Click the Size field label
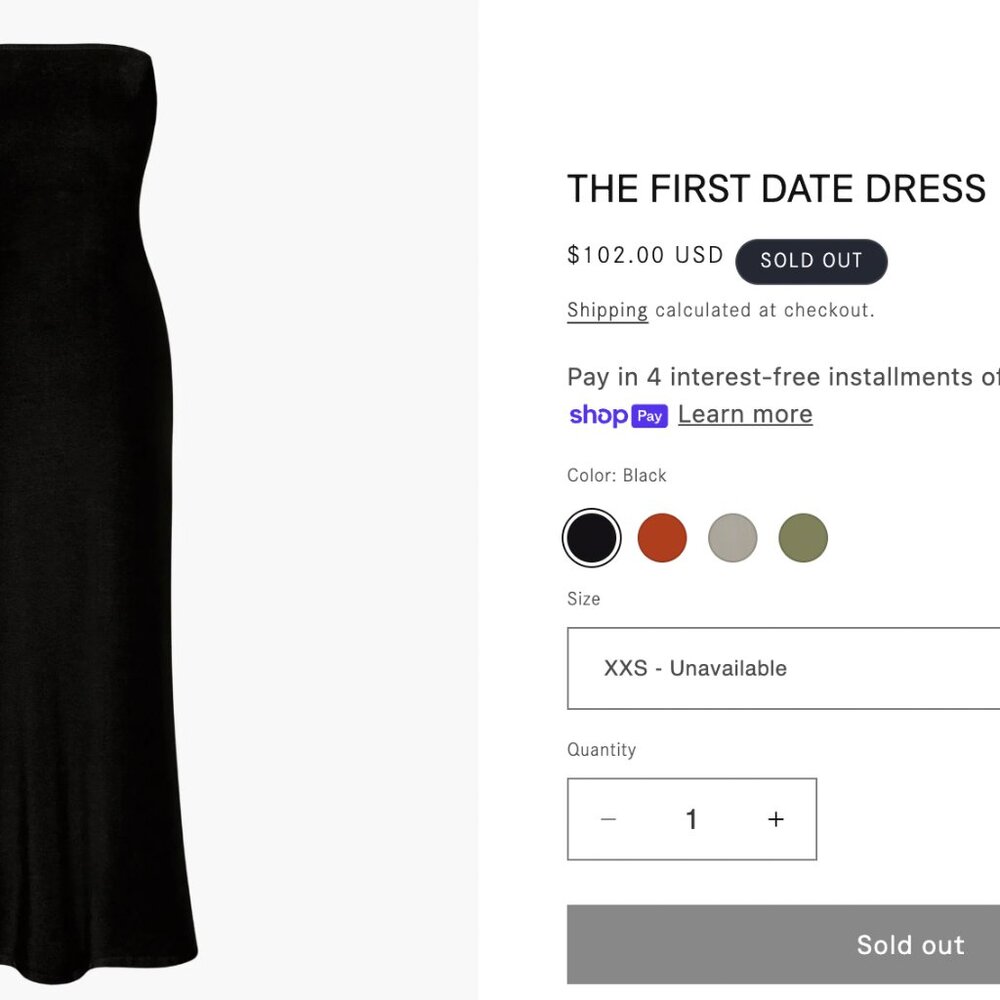Viewport: 1000px width, 1000px height. 583,598
